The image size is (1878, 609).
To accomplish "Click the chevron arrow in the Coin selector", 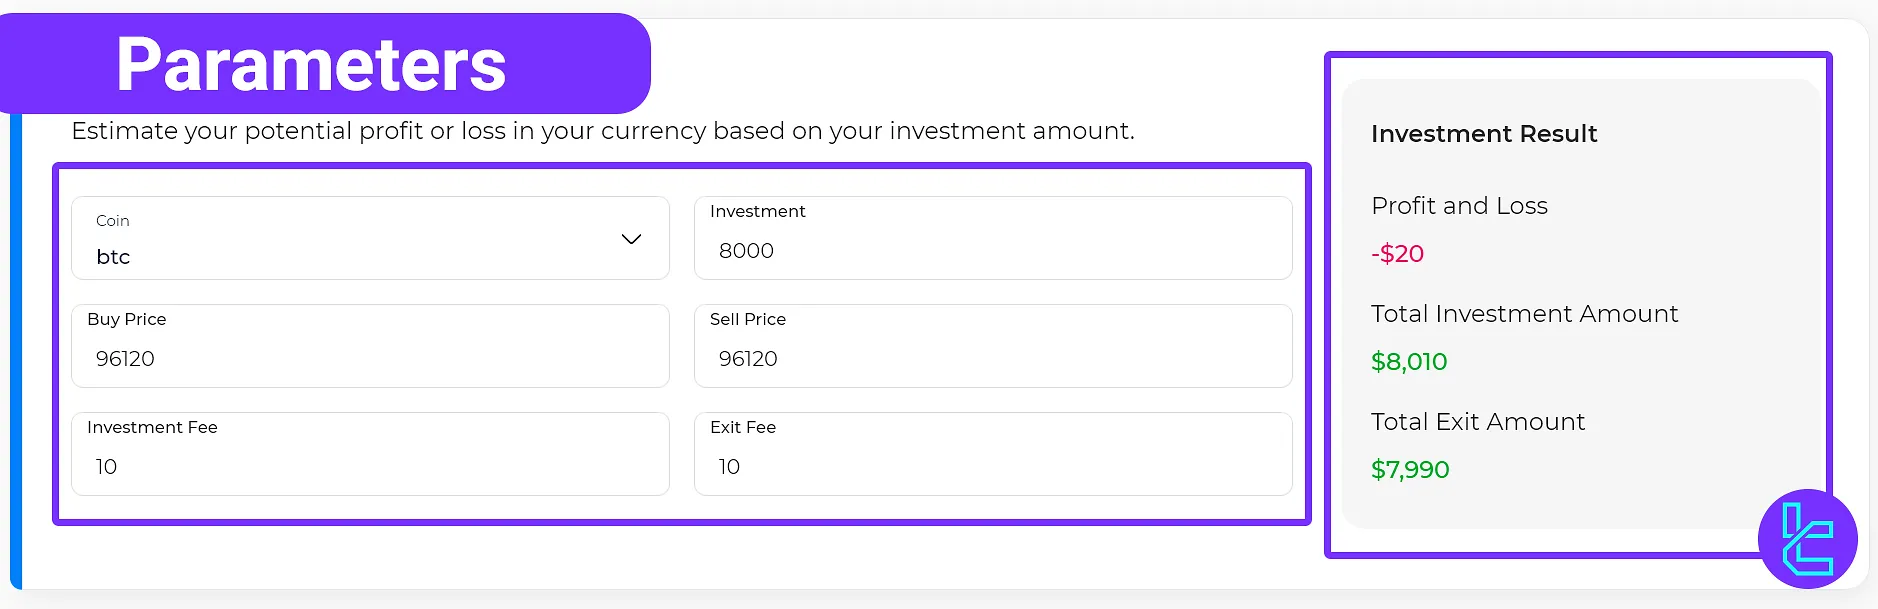I will pos(631,239).
